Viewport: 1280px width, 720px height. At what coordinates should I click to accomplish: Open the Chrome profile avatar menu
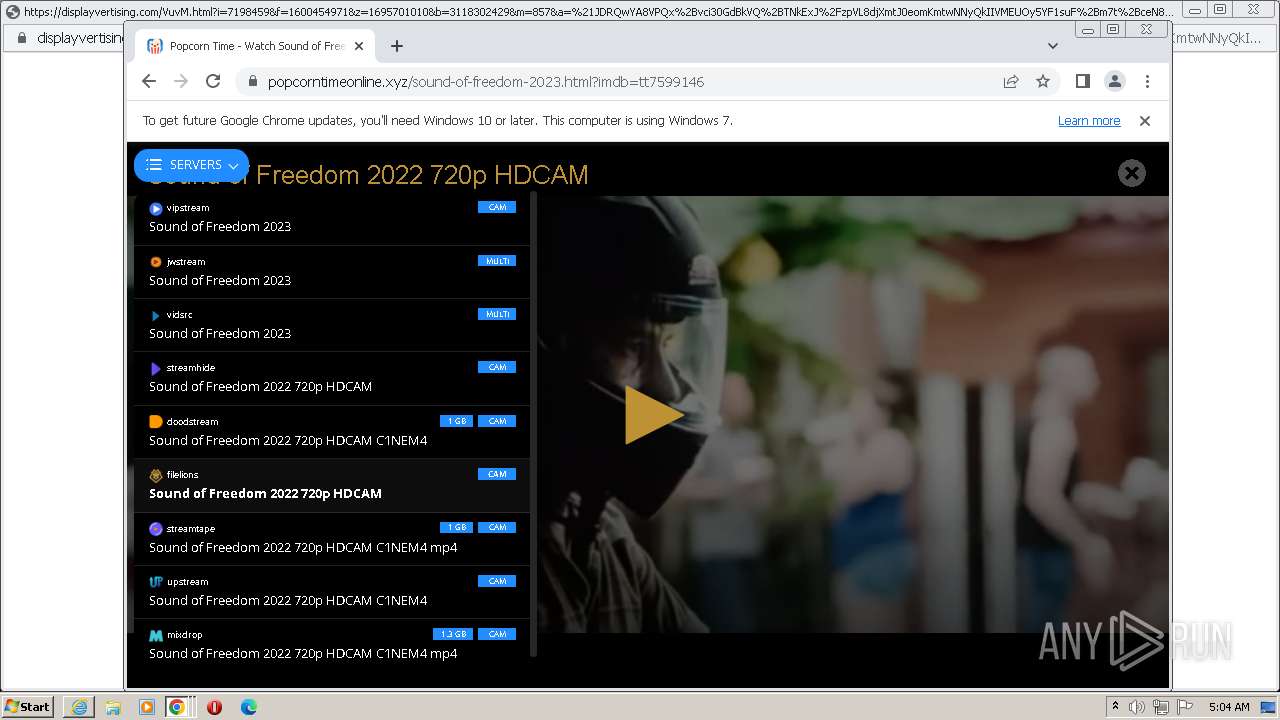coord(1115,81)
